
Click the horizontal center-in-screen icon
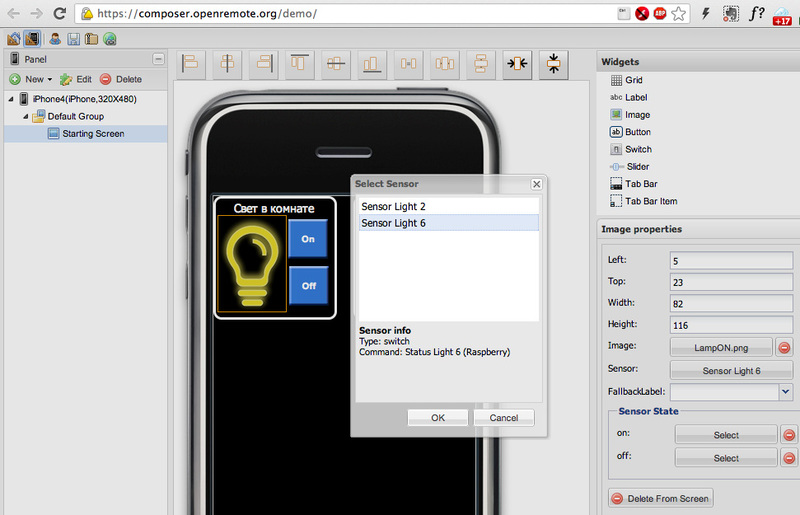tap(517, 64)
